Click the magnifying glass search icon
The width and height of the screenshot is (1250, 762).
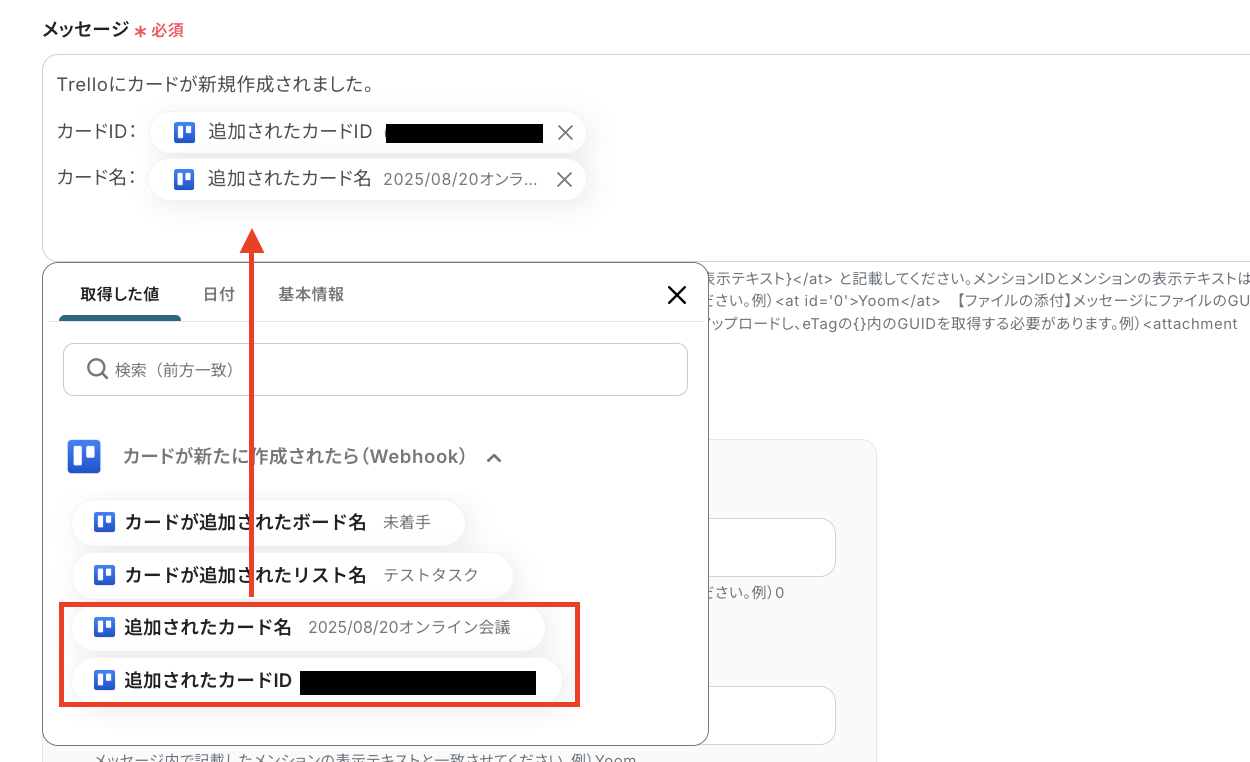97,369
